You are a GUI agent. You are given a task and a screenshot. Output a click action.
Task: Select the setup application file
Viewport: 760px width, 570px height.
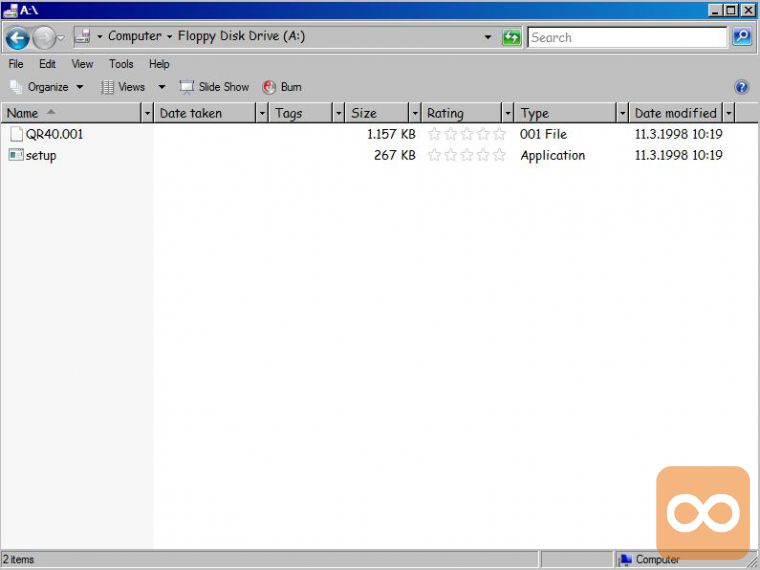40,155
